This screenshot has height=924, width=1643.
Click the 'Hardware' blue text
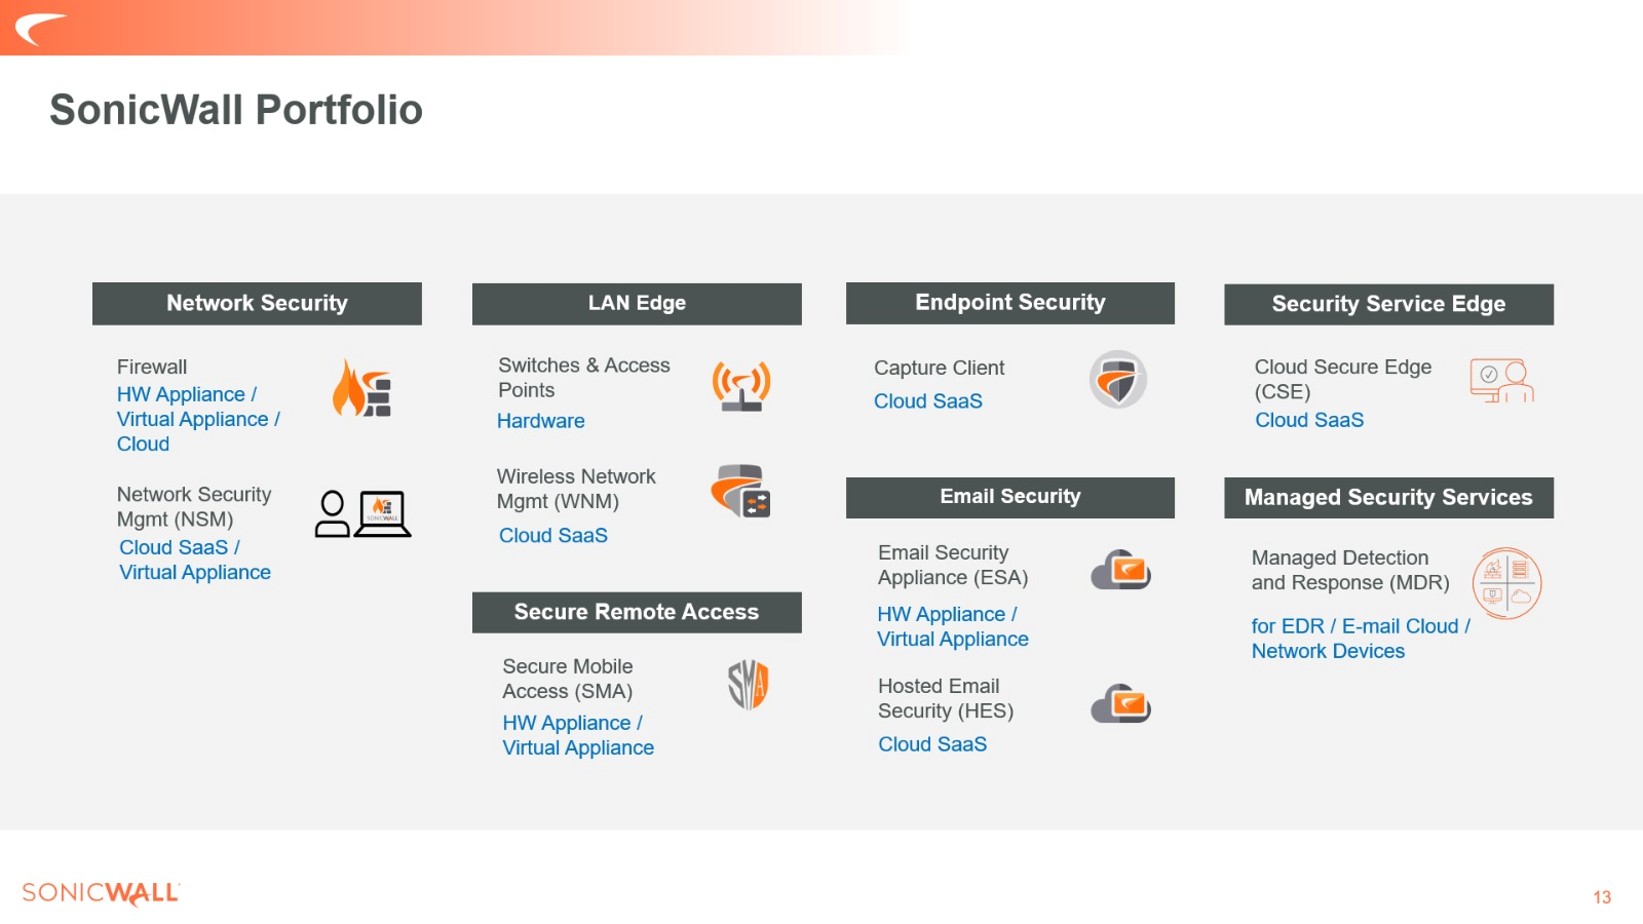(541, 421)
